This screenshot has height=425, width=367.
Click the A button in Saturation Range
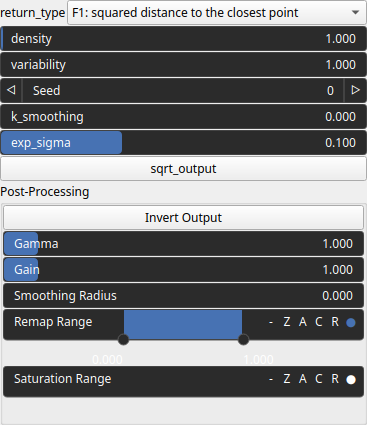[303, 379]
